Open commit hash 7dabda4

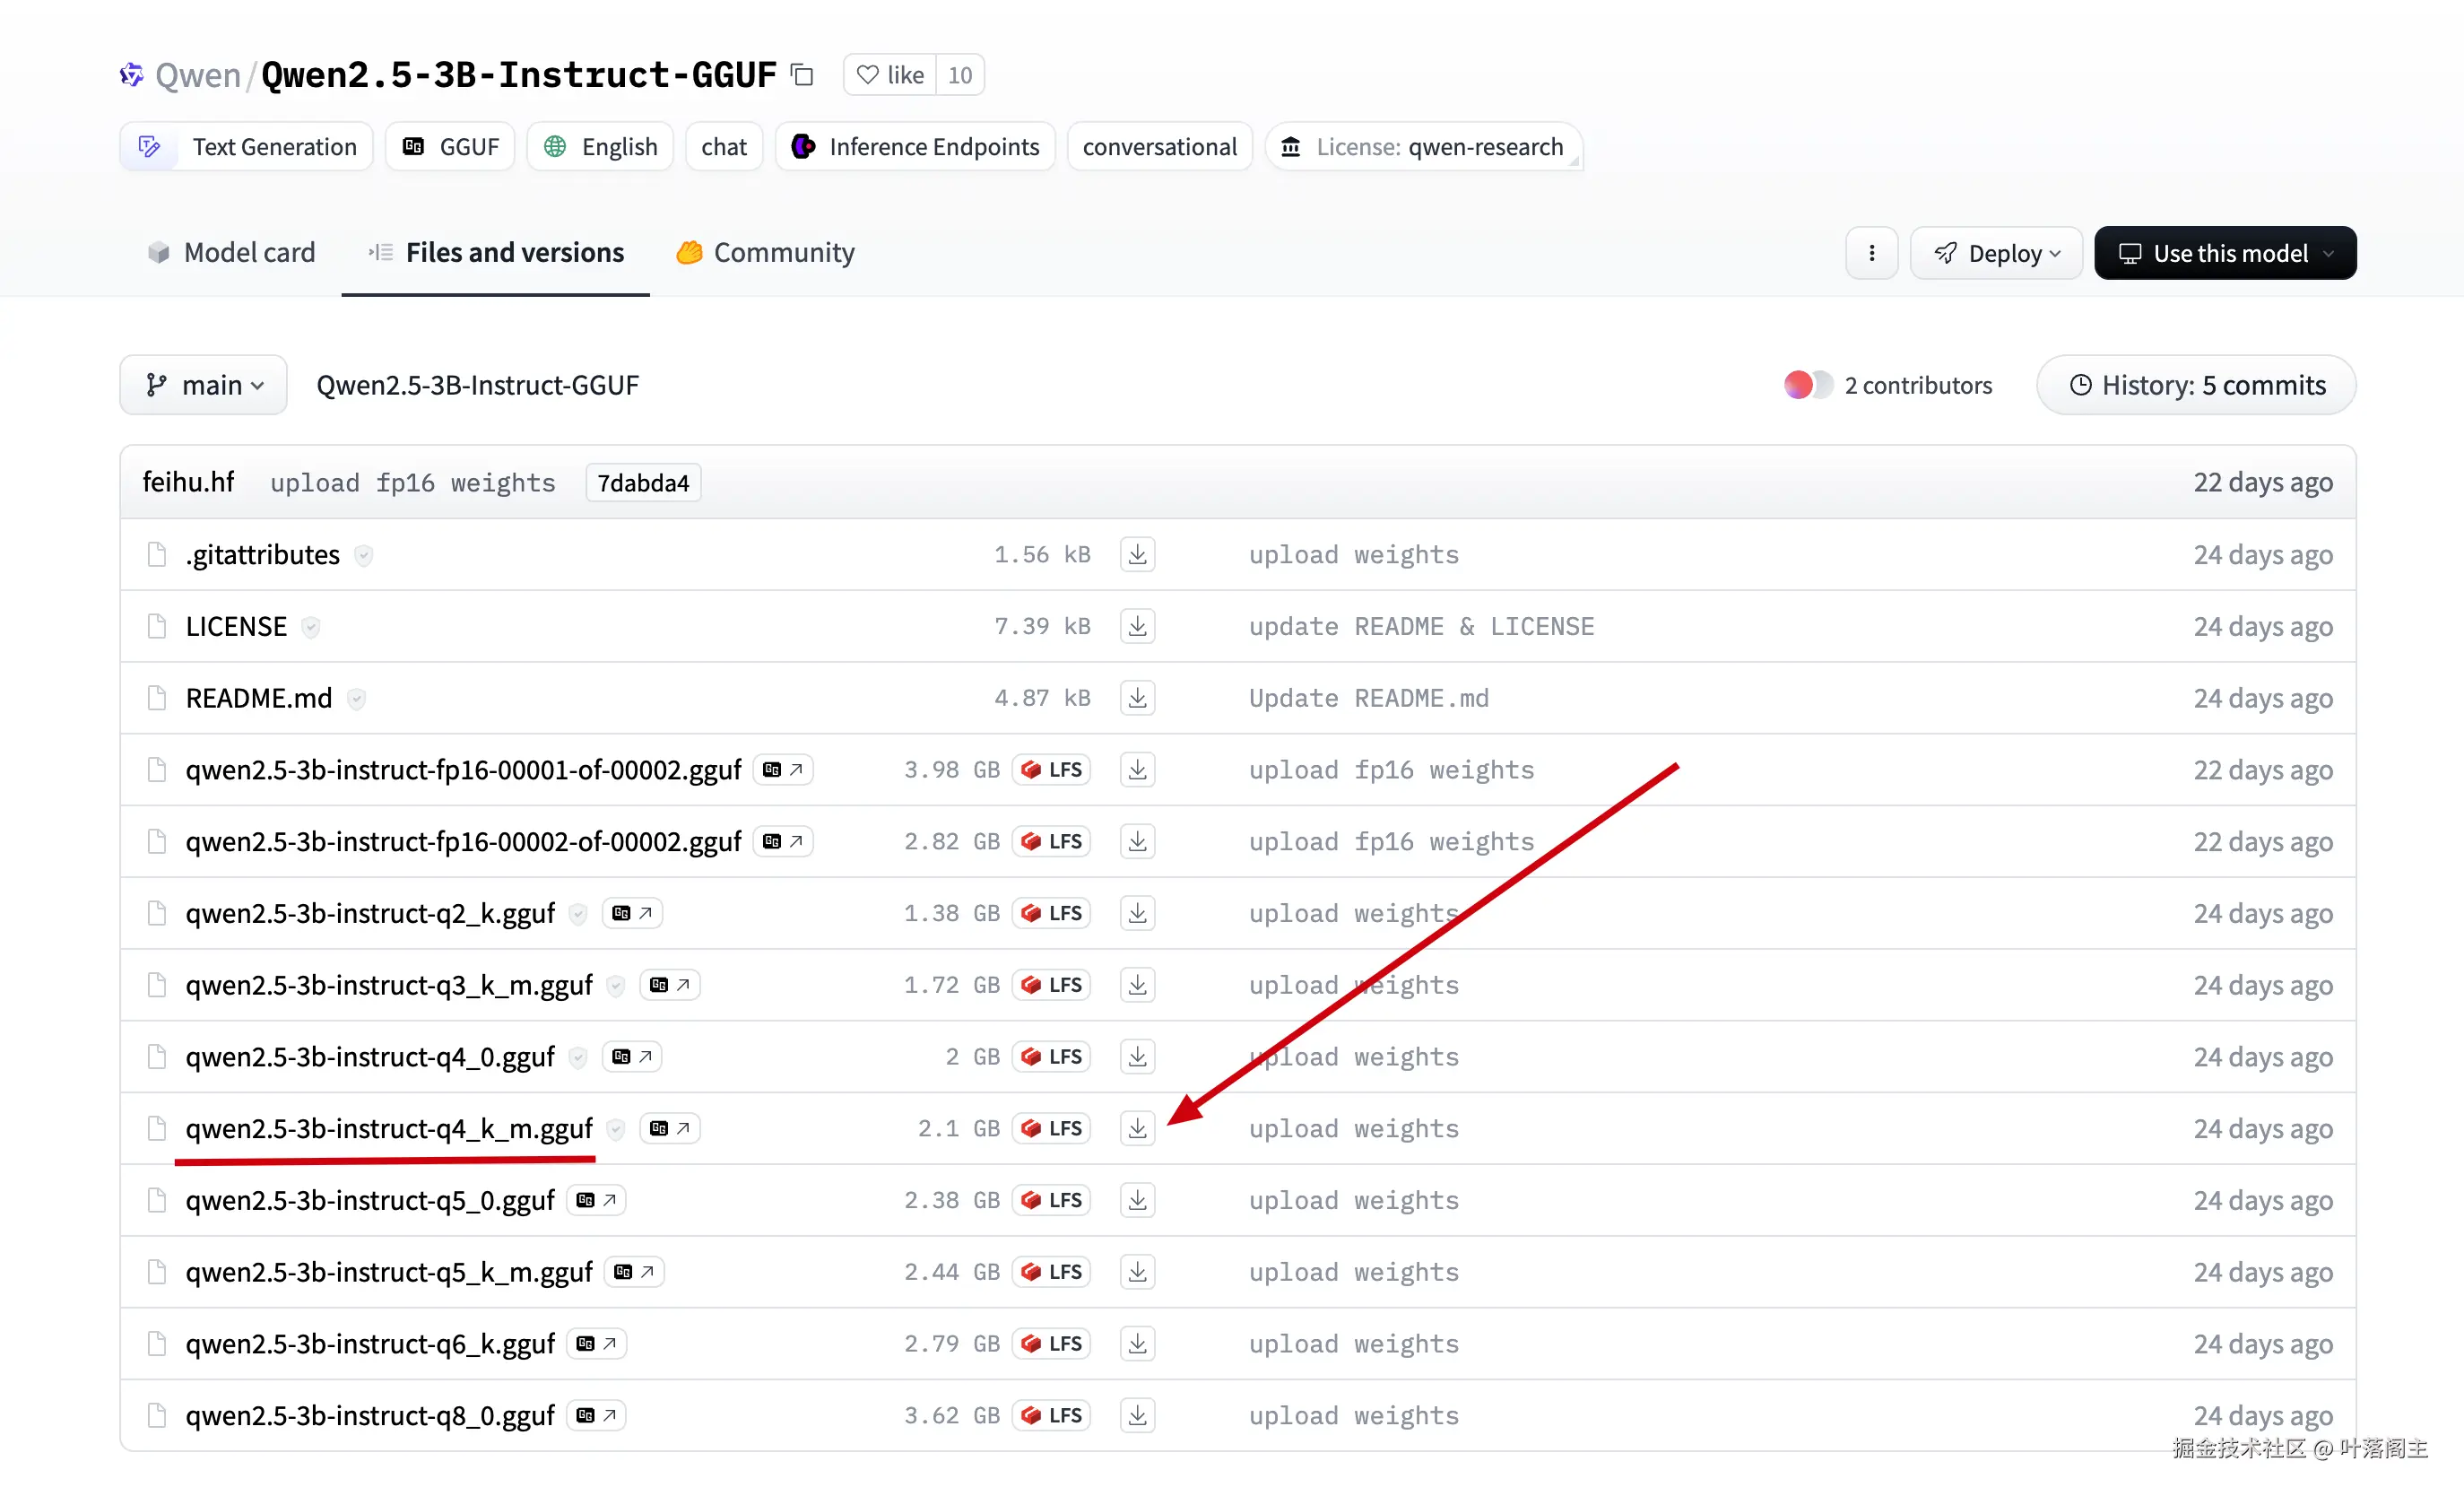[x=643, y=483]
